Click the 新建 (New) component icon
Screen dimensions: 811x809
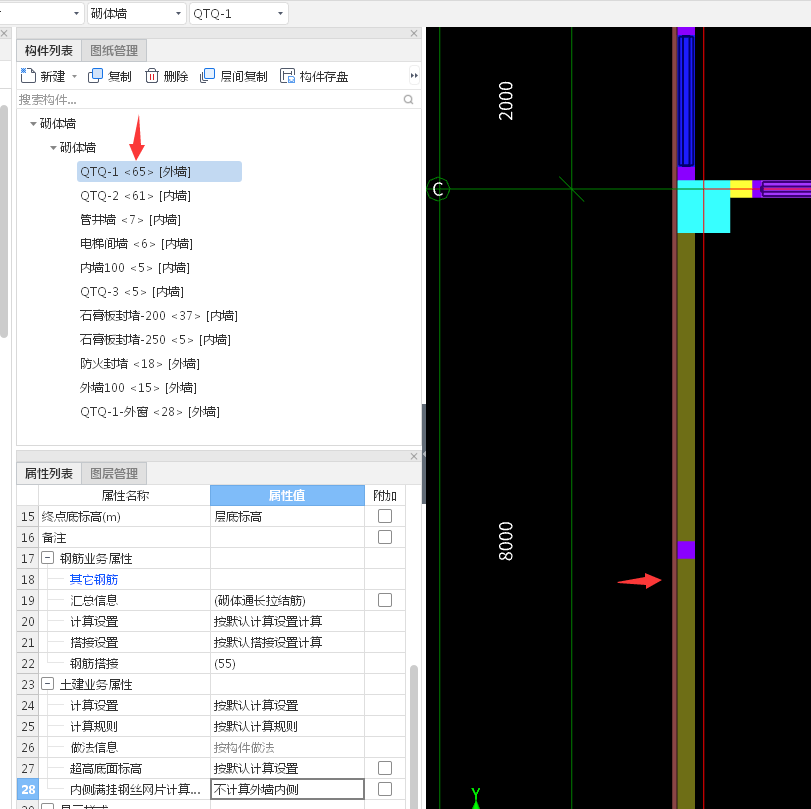[x=28, y=76]
